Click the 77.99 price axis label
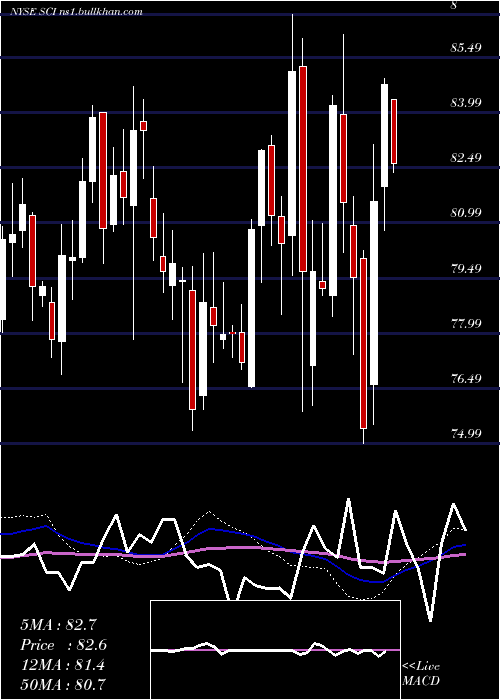Image resolution: width=500 pixels, height=700 pixels. 467,323
